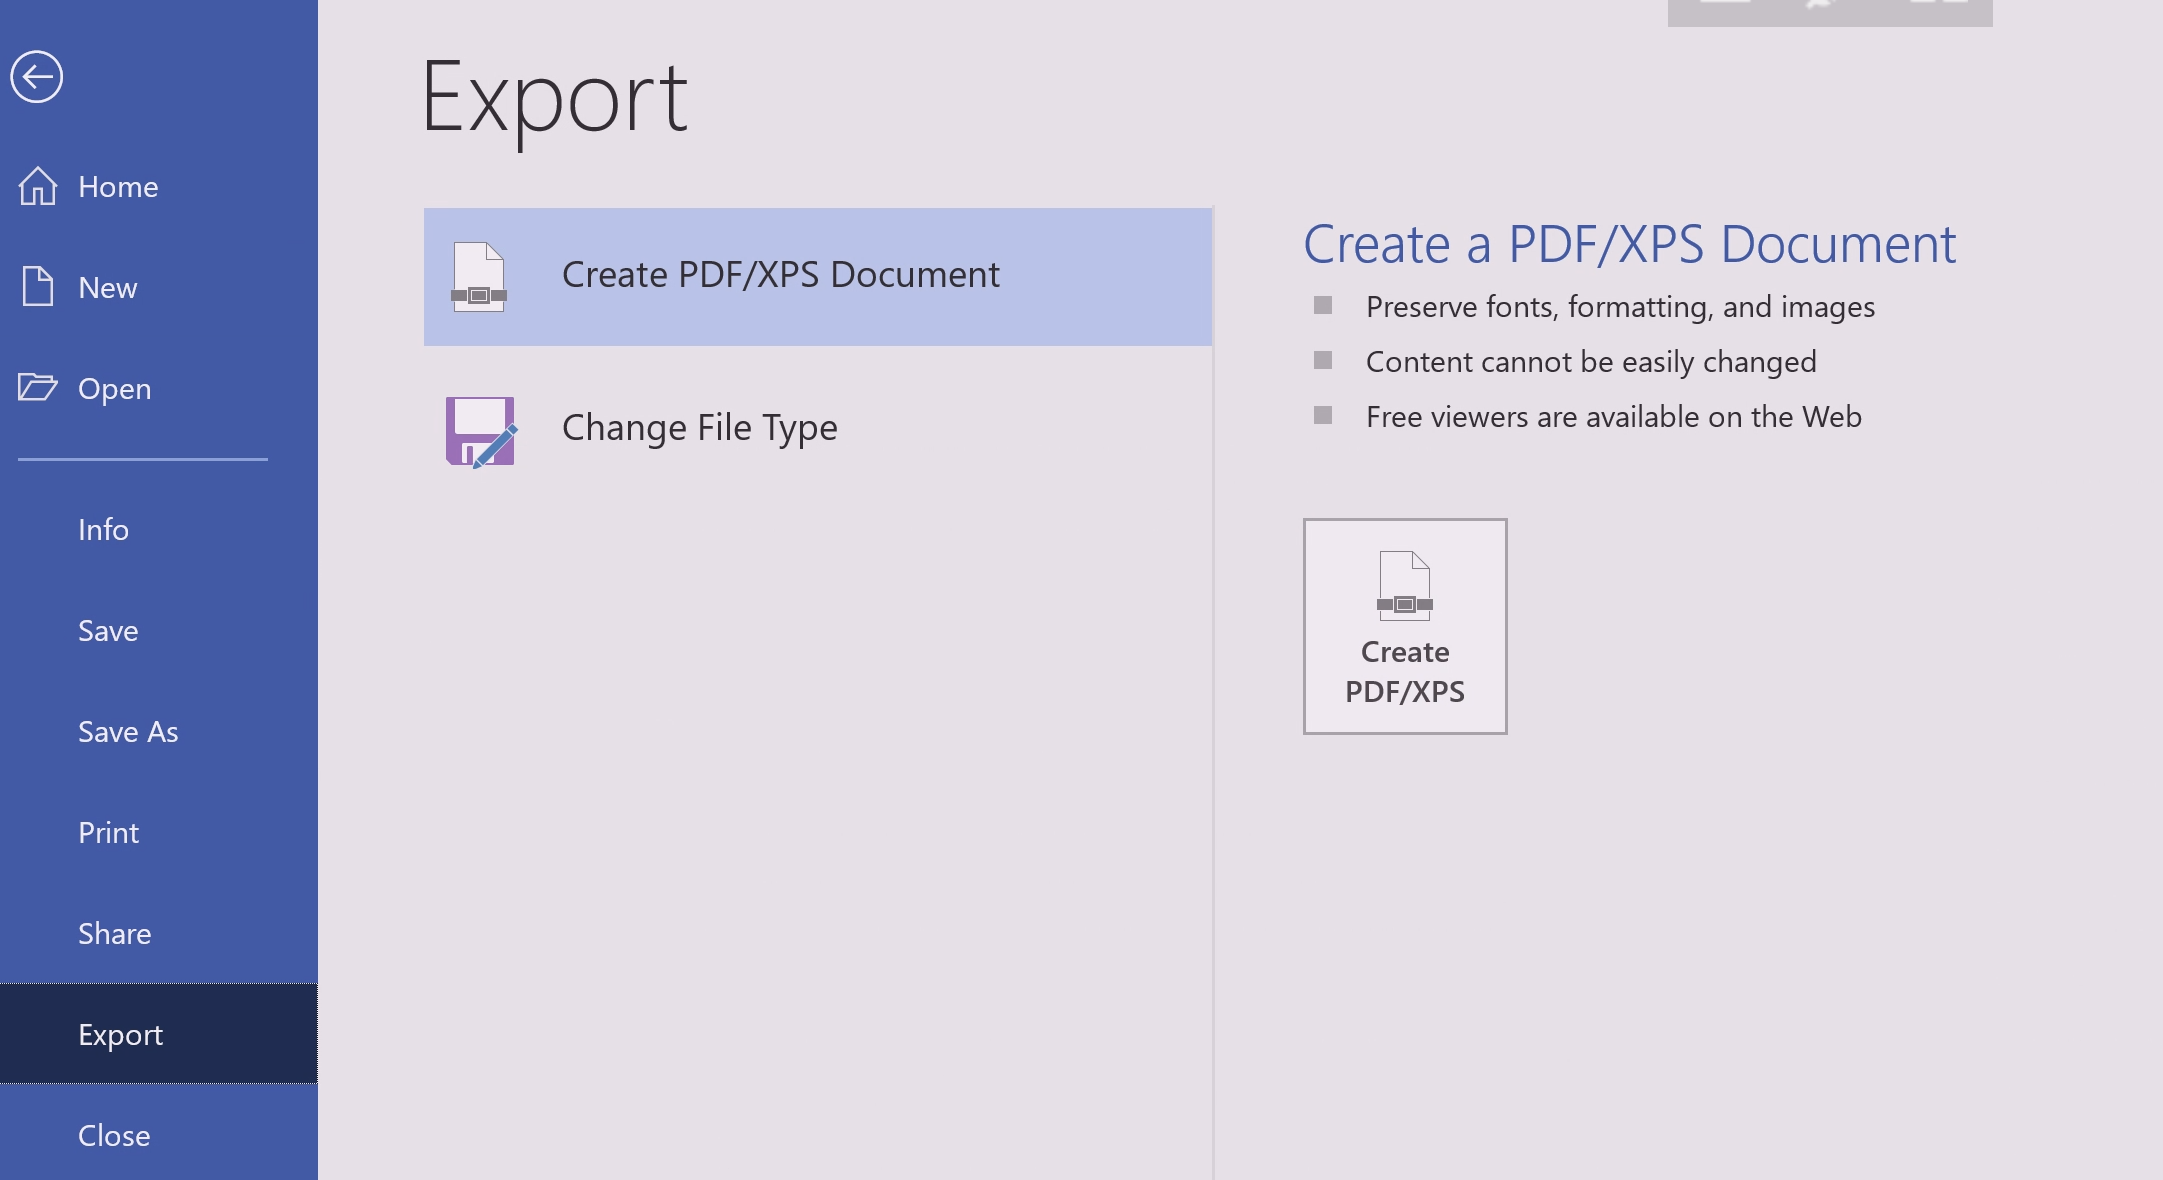Click the Create PDF/XPS button
The width and height of the screenshot is (2163, 1180).
[x=1405, y=626]
